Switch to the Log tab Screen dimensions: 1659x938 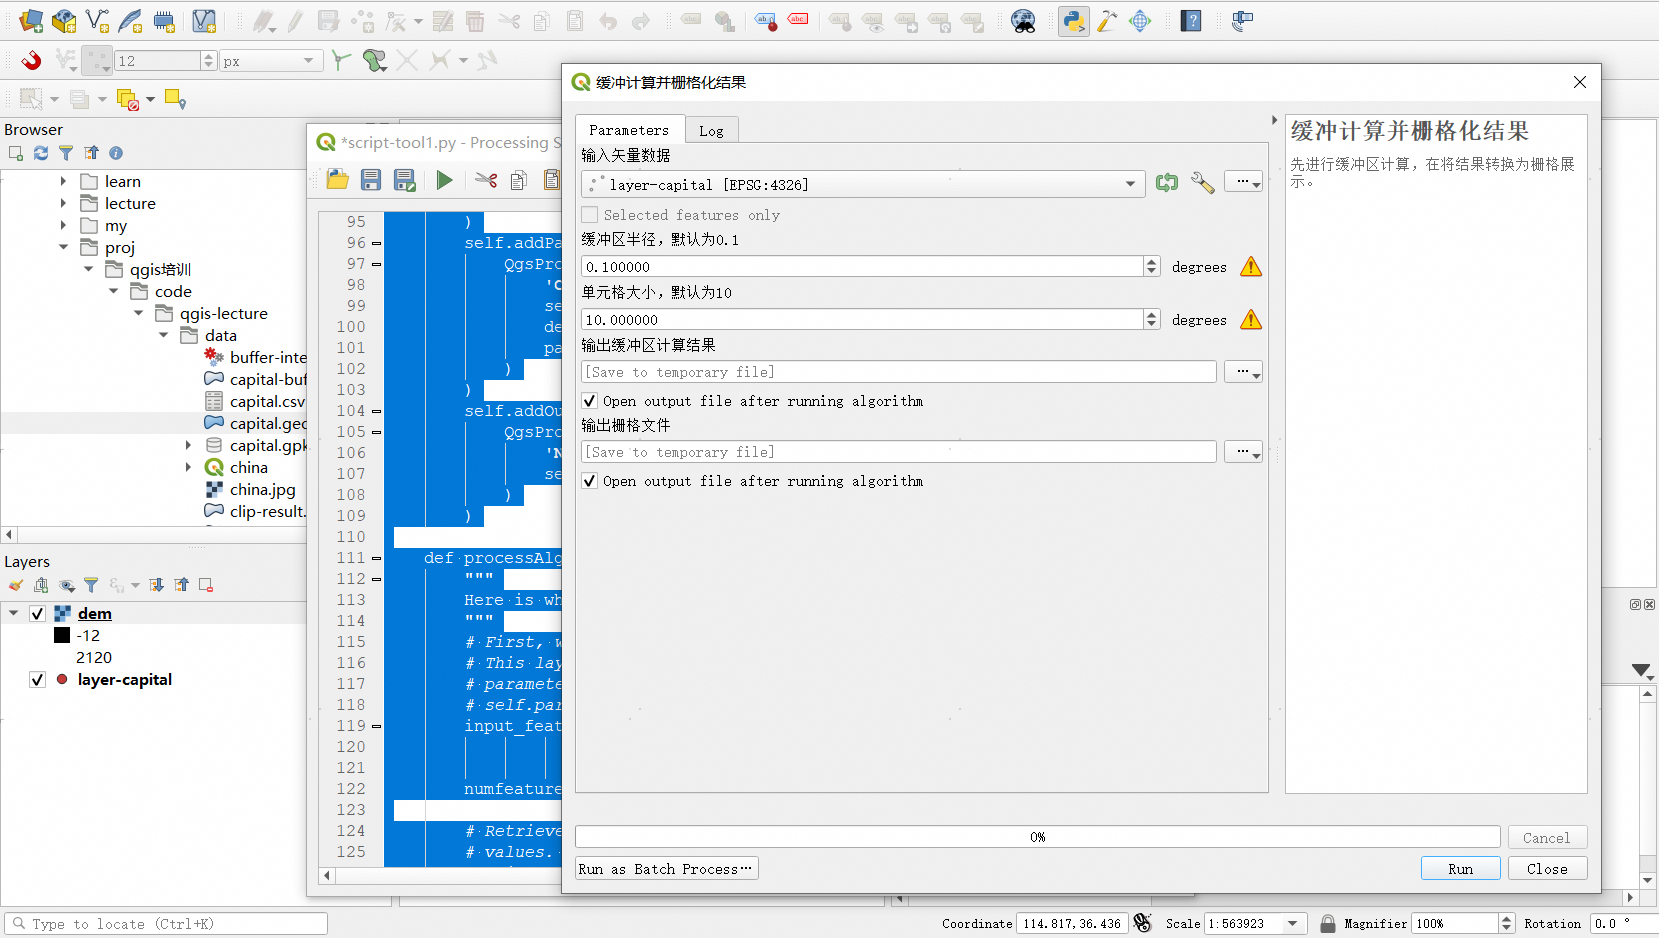tap(711, 131)
